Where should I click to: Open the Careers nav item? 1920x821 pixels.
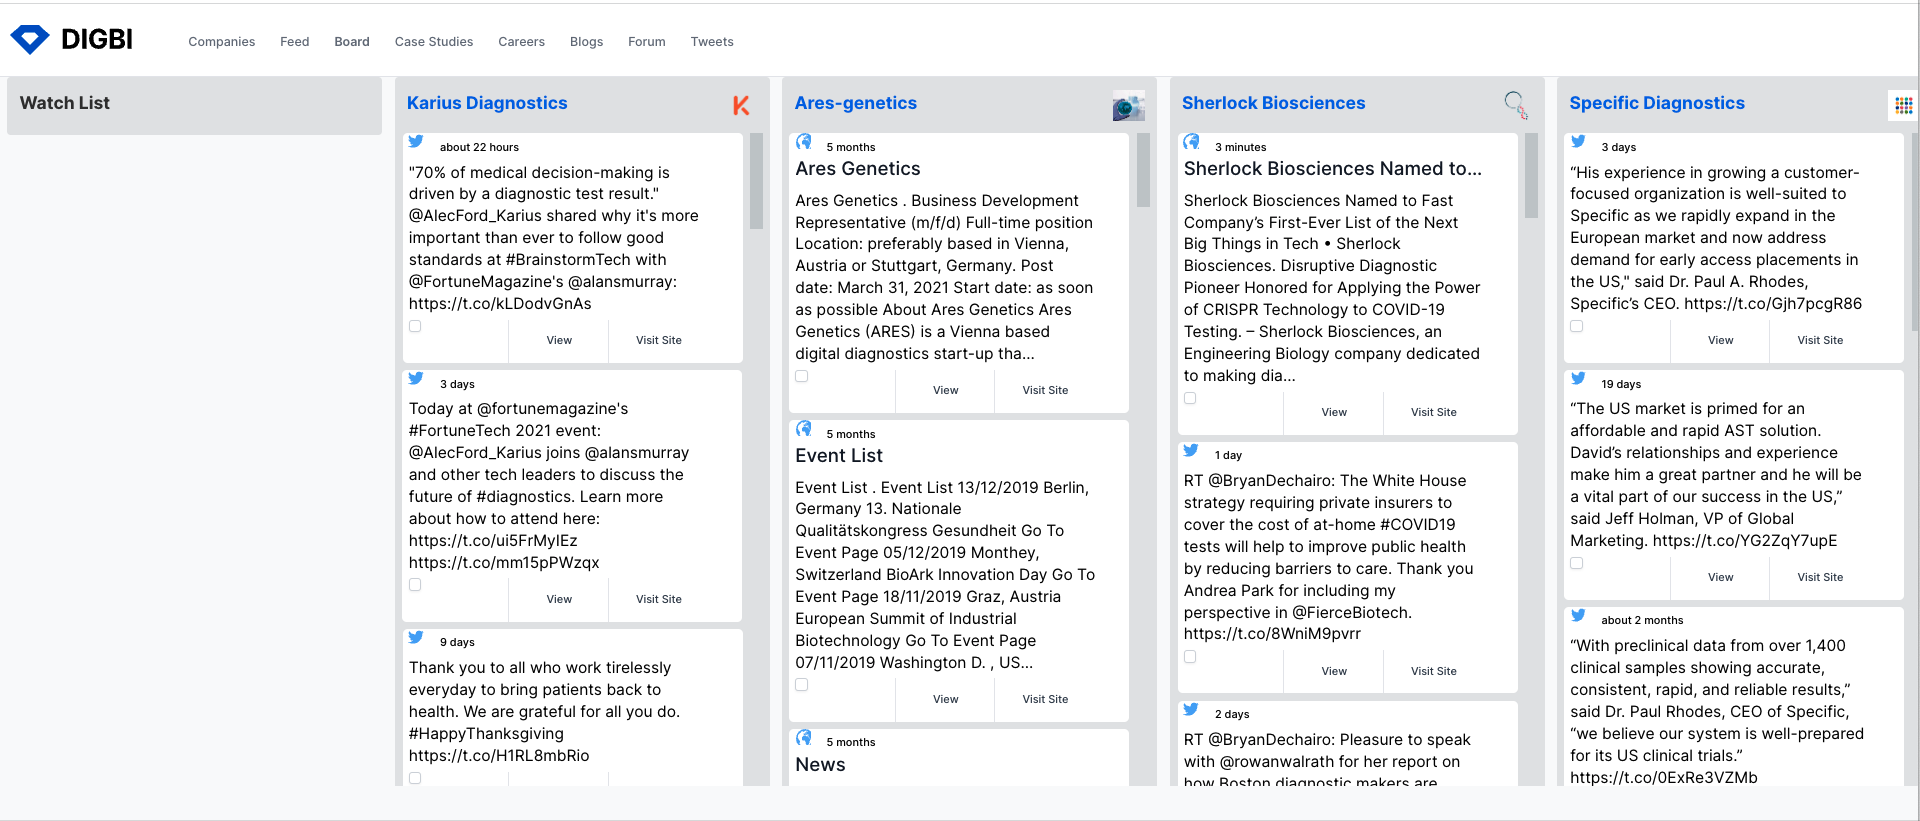click(x=522, y=42)
